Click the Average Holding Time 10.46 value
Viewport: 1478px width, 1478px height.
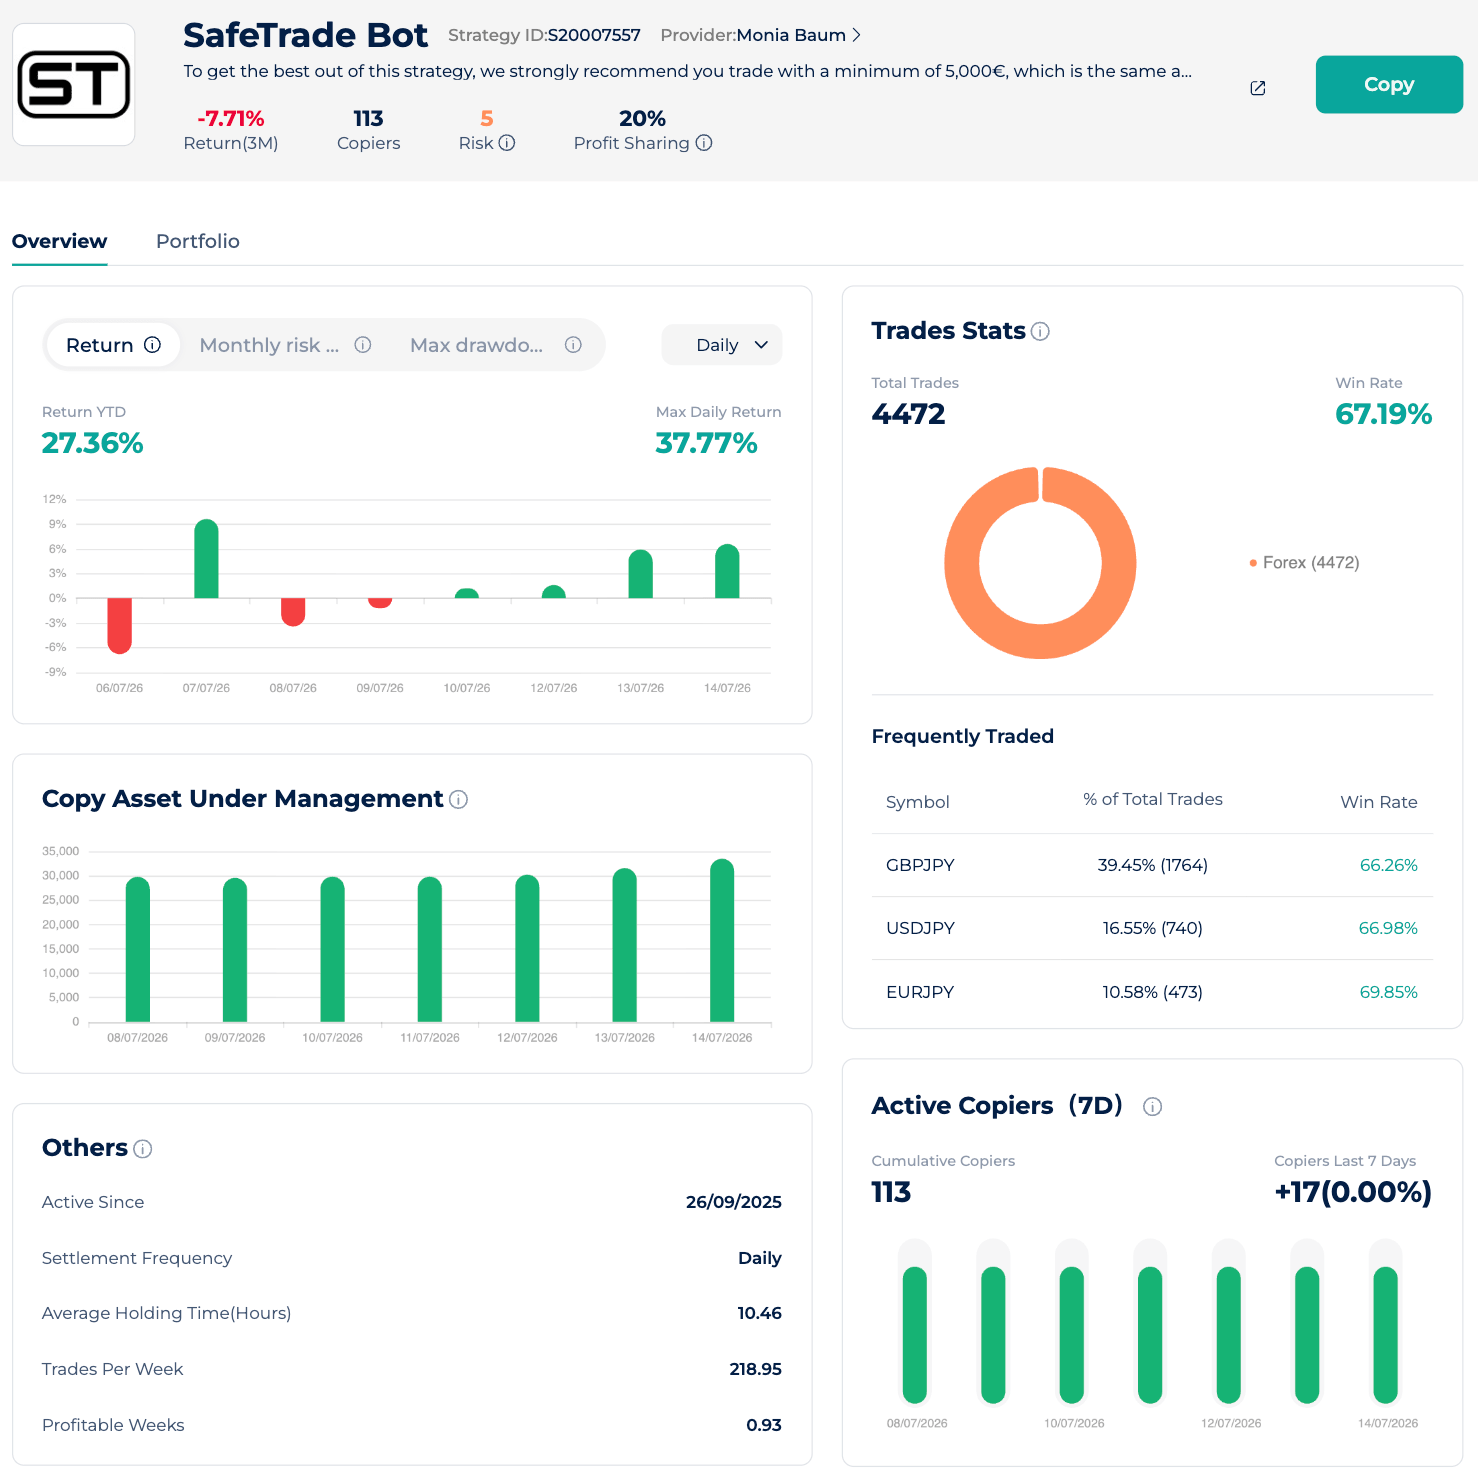click(x=759, y=1313)
